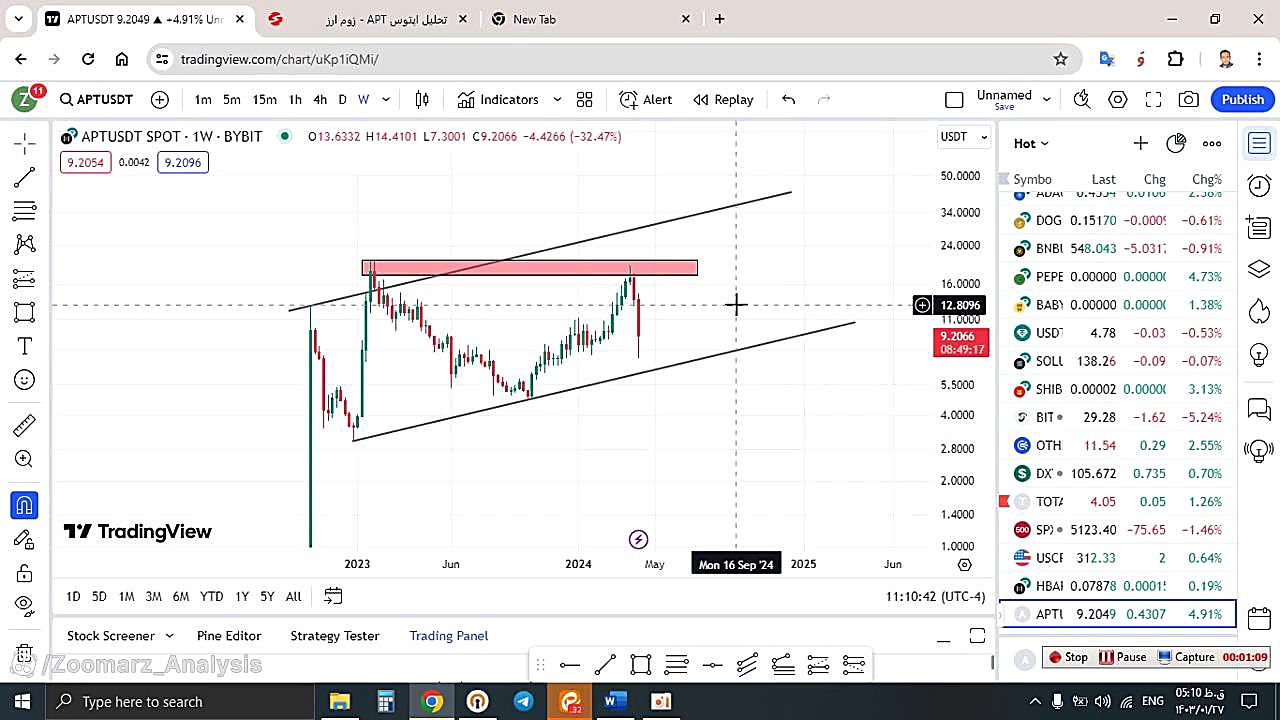Open the forecasting and measurement tools
This screenshot has height=720, width=1280.
pyautogui.click(x=25, y=278)
